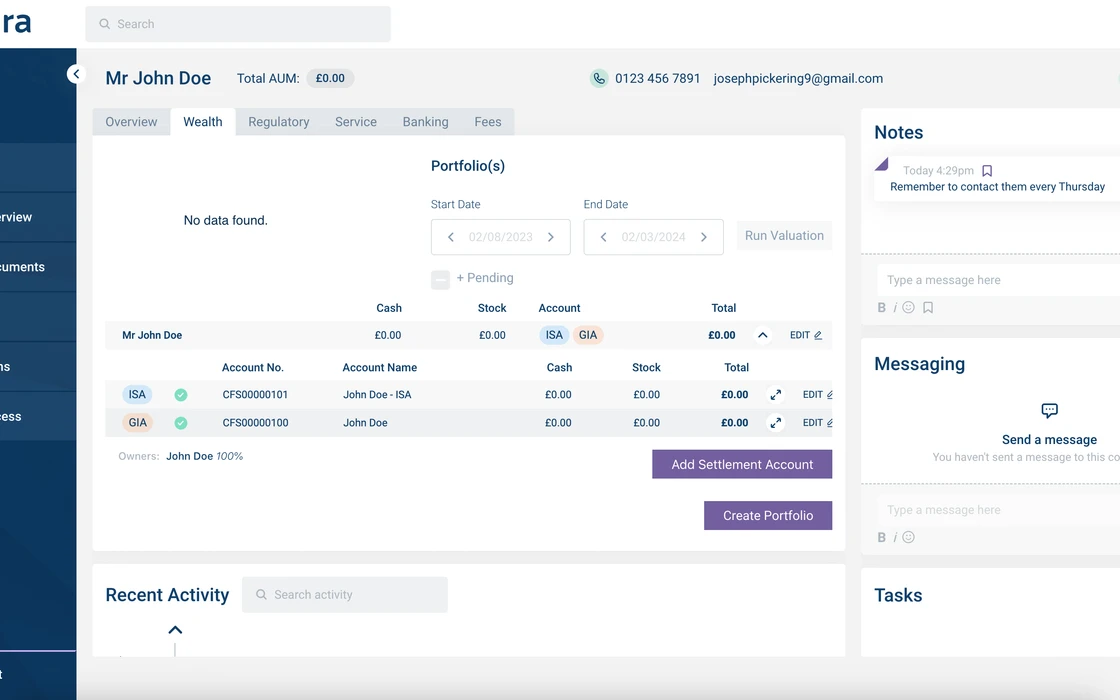Viewport: 1120px width, 700px height.
Task: Click the GIA badge in the Mr John Doe row
Action: [x=588, y=335]
